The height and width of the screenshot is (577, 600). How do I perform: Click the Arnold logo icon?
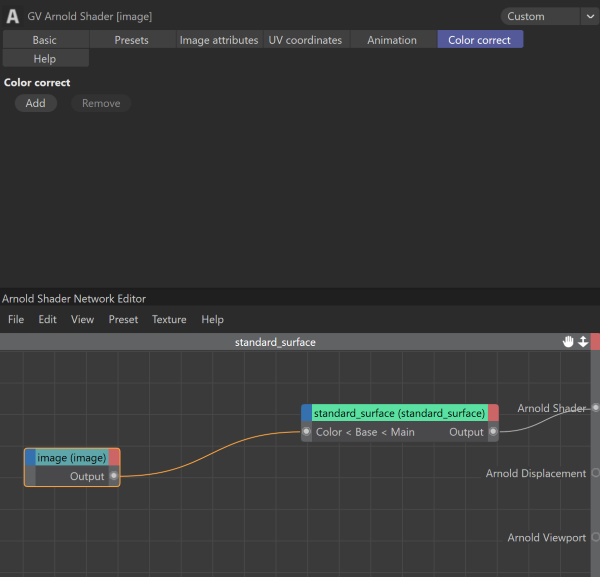coord(13,16)
